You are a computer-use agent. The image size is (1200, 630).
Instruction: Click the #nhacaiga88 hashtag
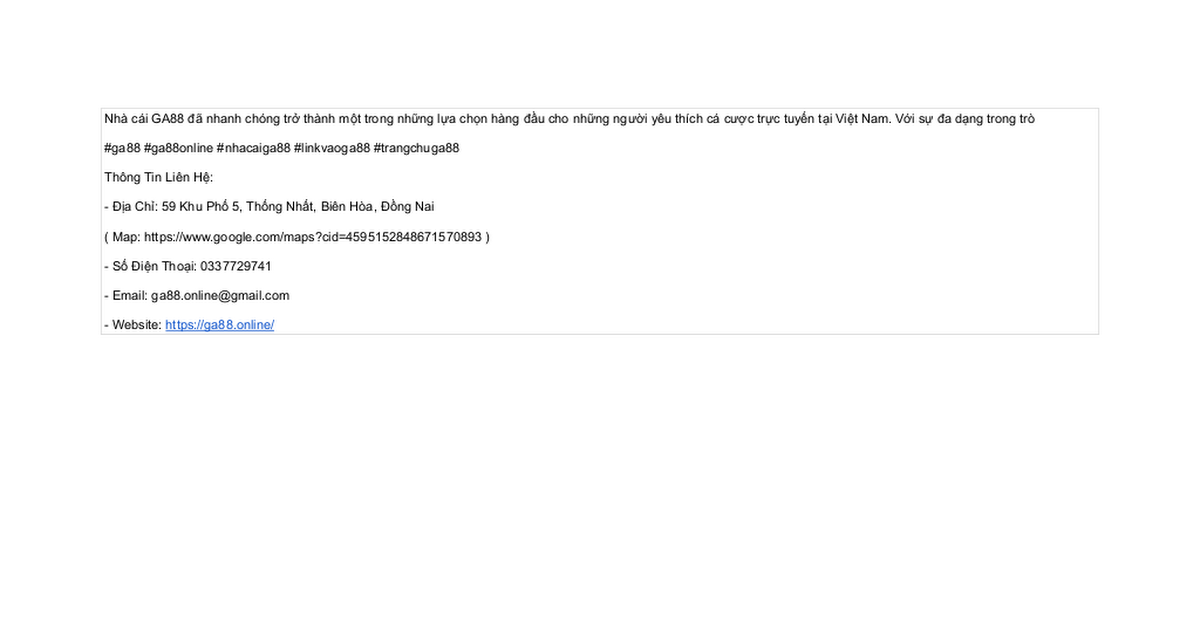253,148
